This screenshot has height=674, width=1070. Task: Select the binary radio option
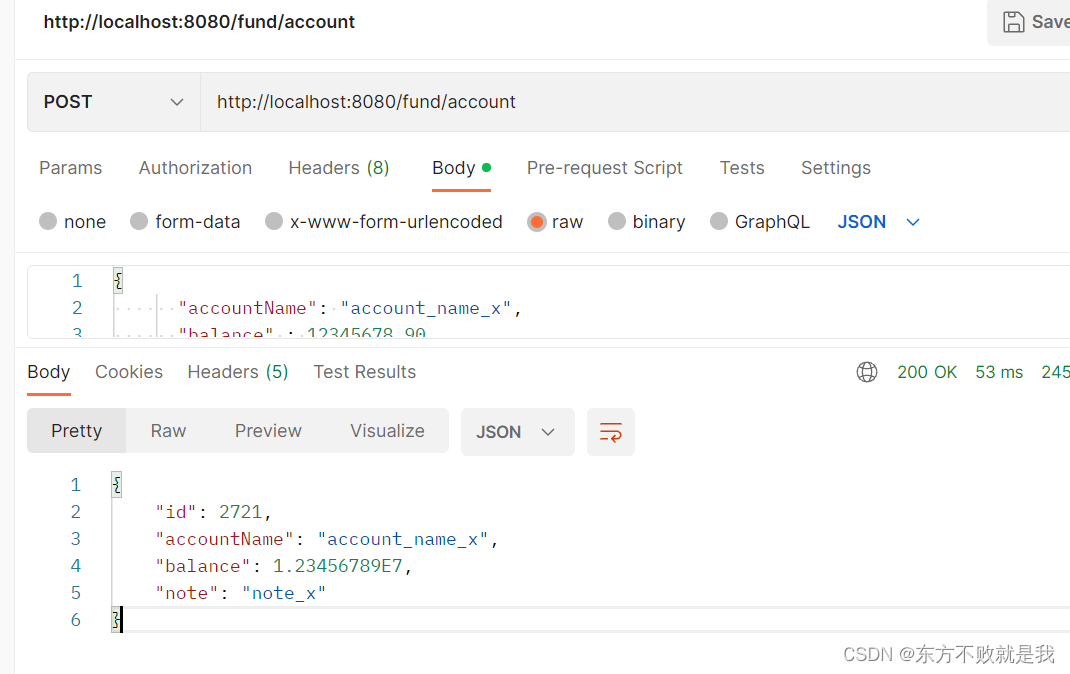pos(617,222)
